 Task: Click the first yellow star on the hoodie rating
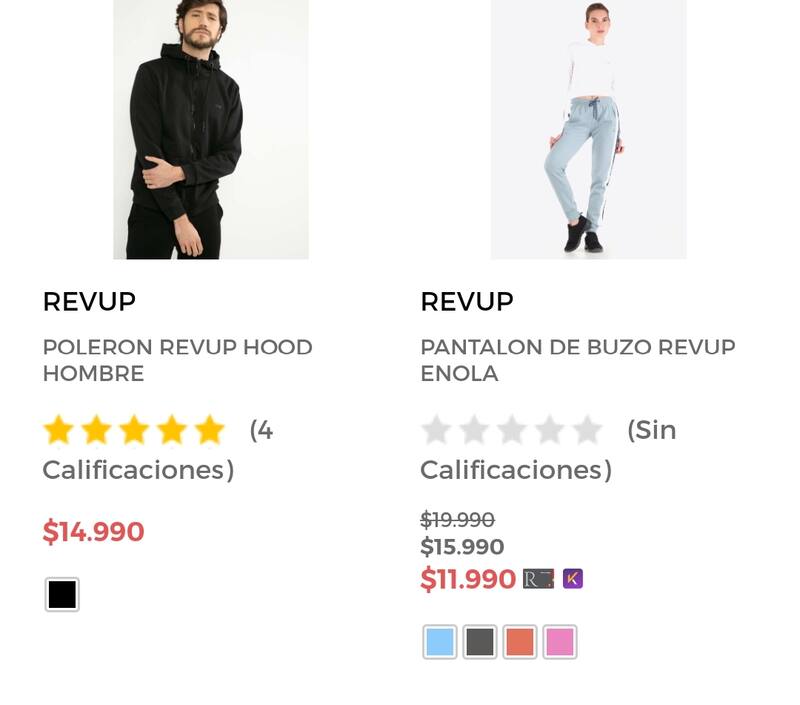coord(59,431)
